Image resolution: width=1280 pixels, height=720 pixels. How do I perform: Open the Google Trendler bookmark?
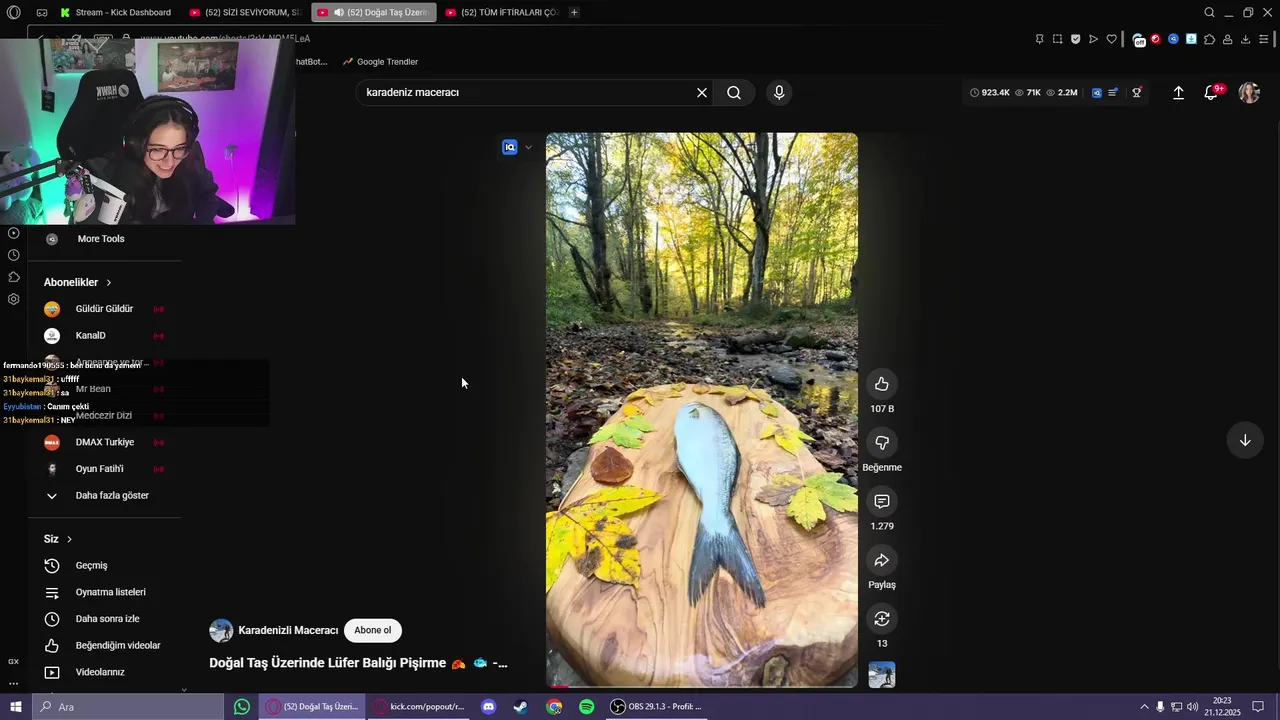click(380, 62)
